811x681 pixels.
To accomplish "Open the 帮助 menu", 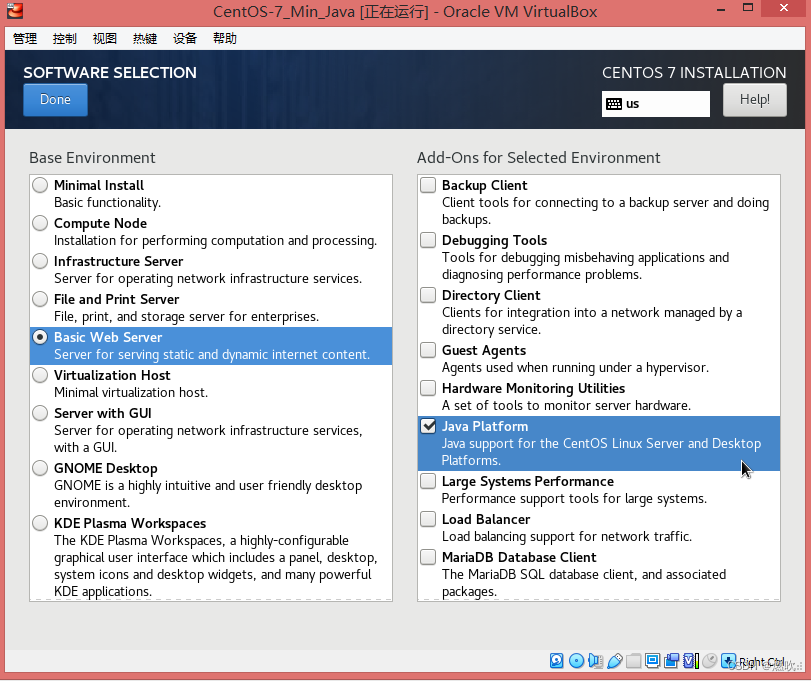I will [x=225, y=39].
